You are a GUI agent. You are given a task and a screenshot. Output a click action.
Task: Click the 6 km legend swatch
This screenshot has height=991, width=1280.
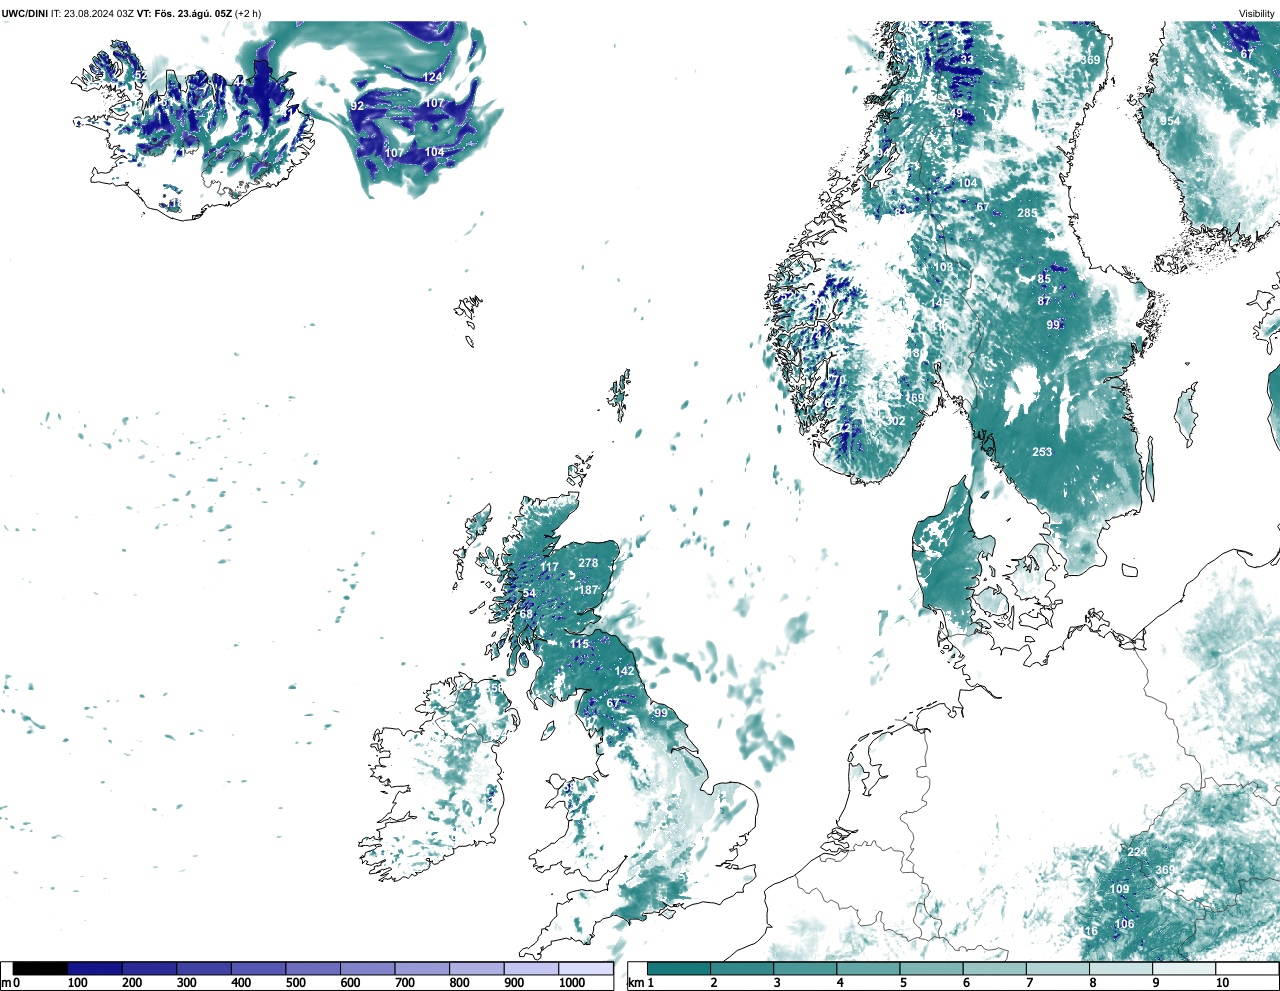(x=994, y=968)
